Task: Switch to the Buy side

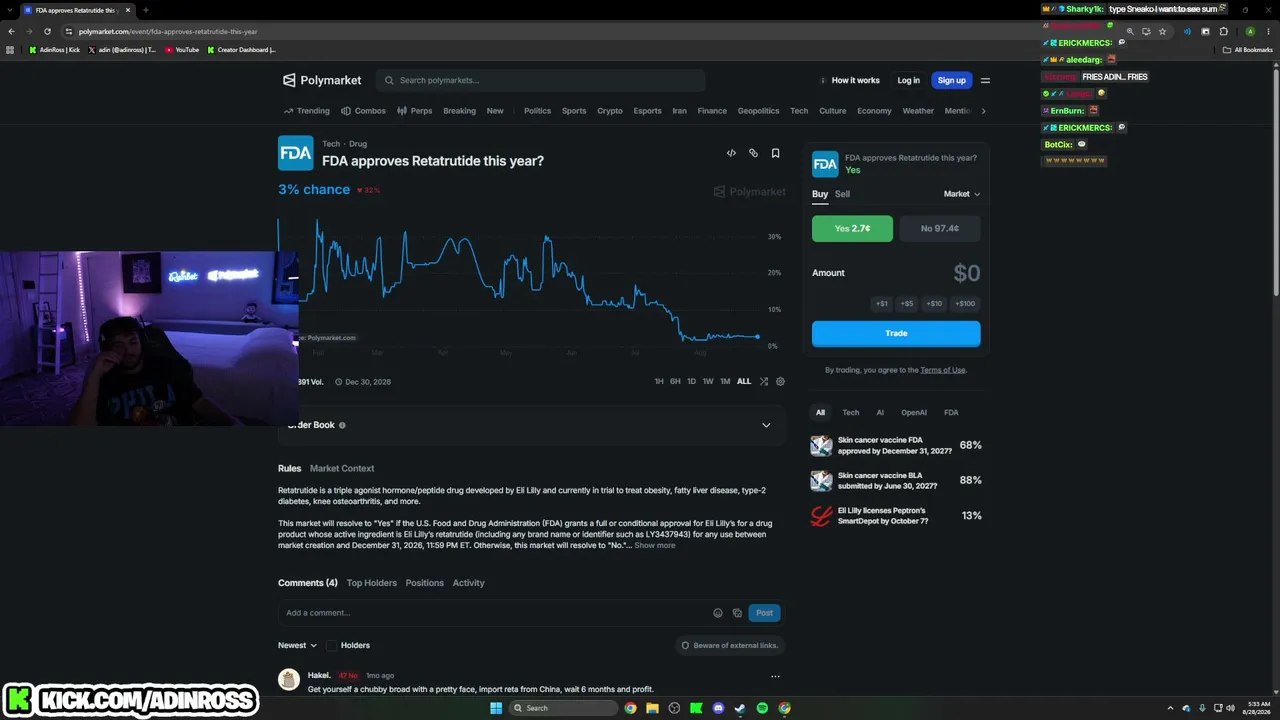Action: tap(820, 194)
